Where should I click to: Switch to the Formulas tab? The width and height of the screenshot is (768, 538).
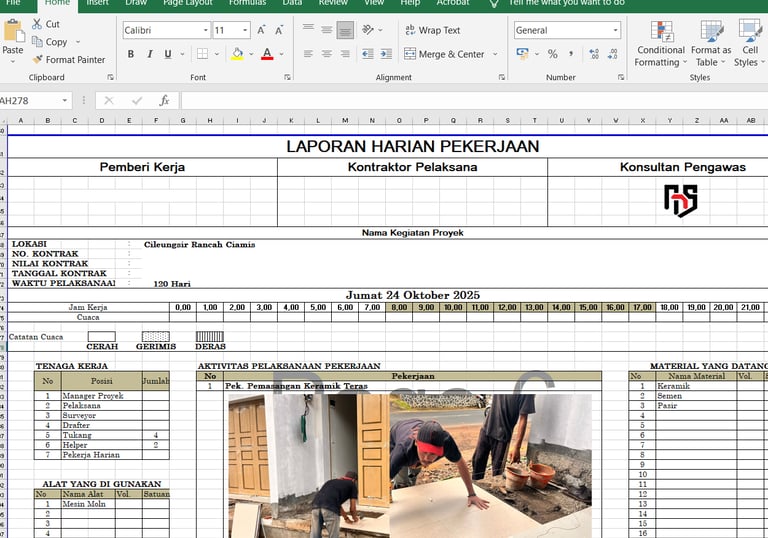click(x=247, y=3)
